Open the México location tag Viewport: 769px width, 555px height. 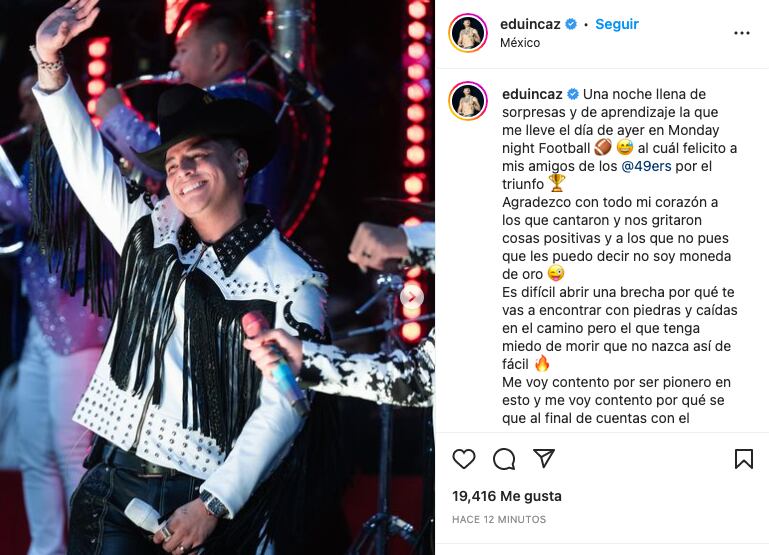[520, 43]
